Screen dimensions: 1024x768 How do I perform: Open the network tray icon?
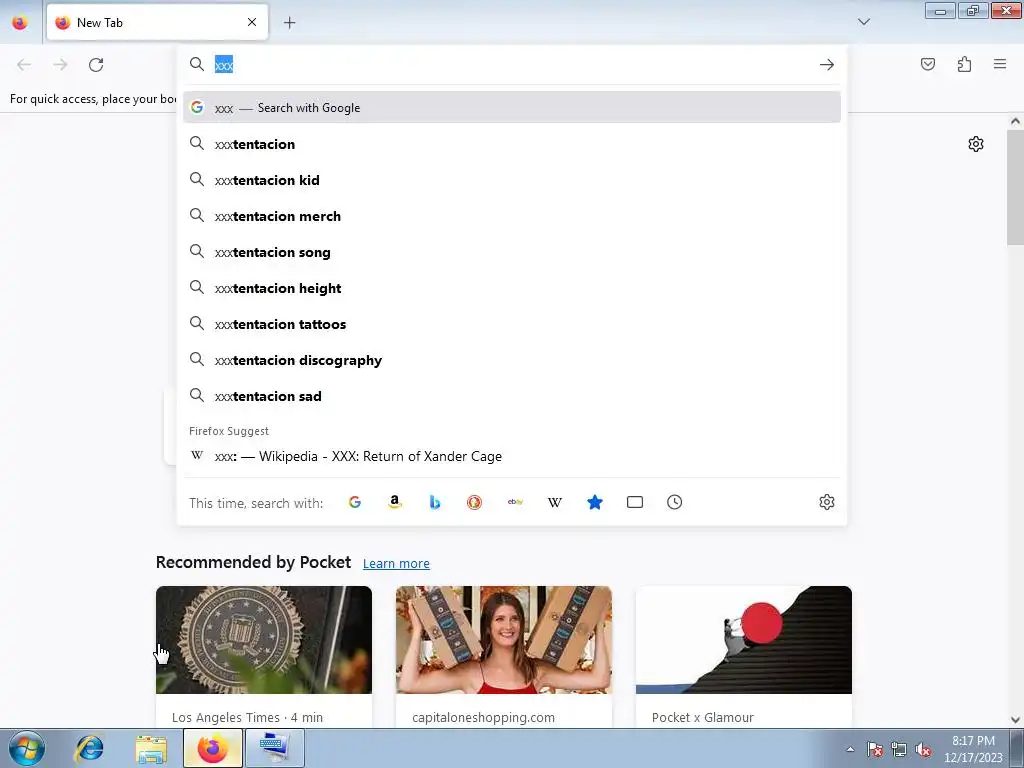pyautogui.click(x=899, y=749)
